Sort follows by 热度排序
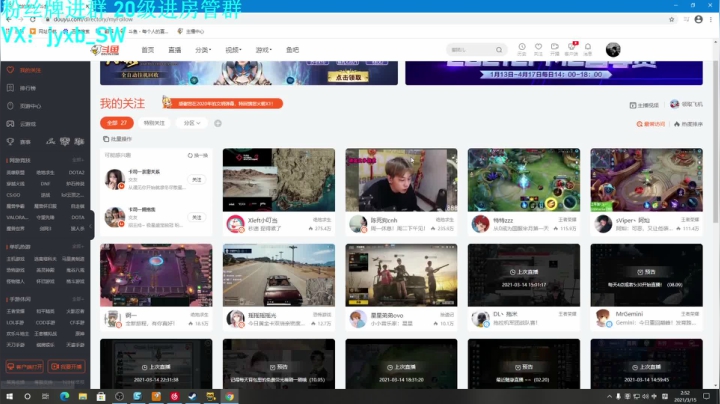Screen dimensions: 720x404 [x=688, y=124]
